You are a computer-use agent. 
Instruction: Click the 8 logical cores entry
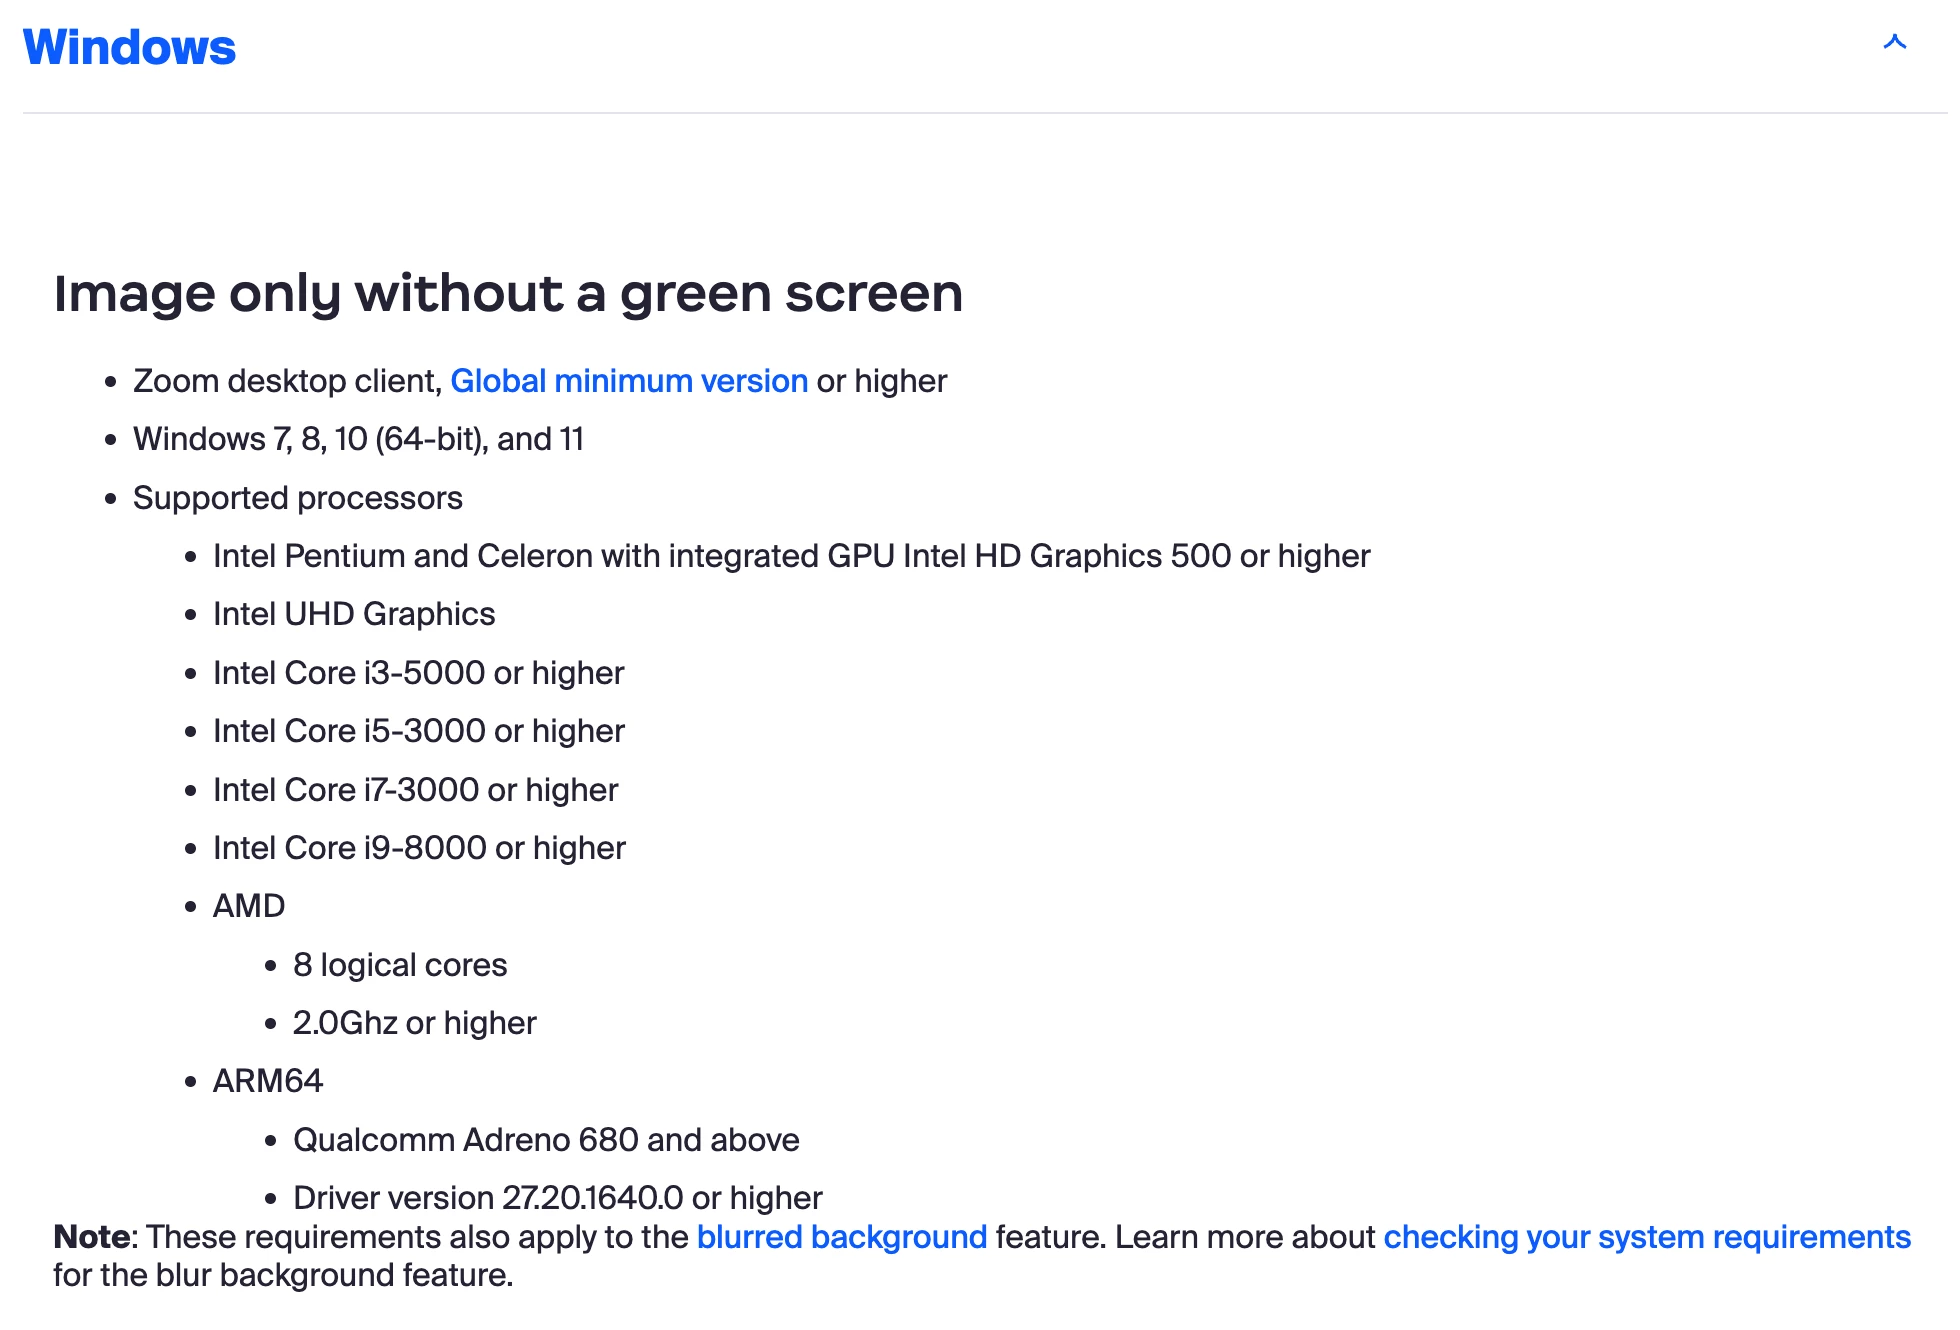(399, 965)
